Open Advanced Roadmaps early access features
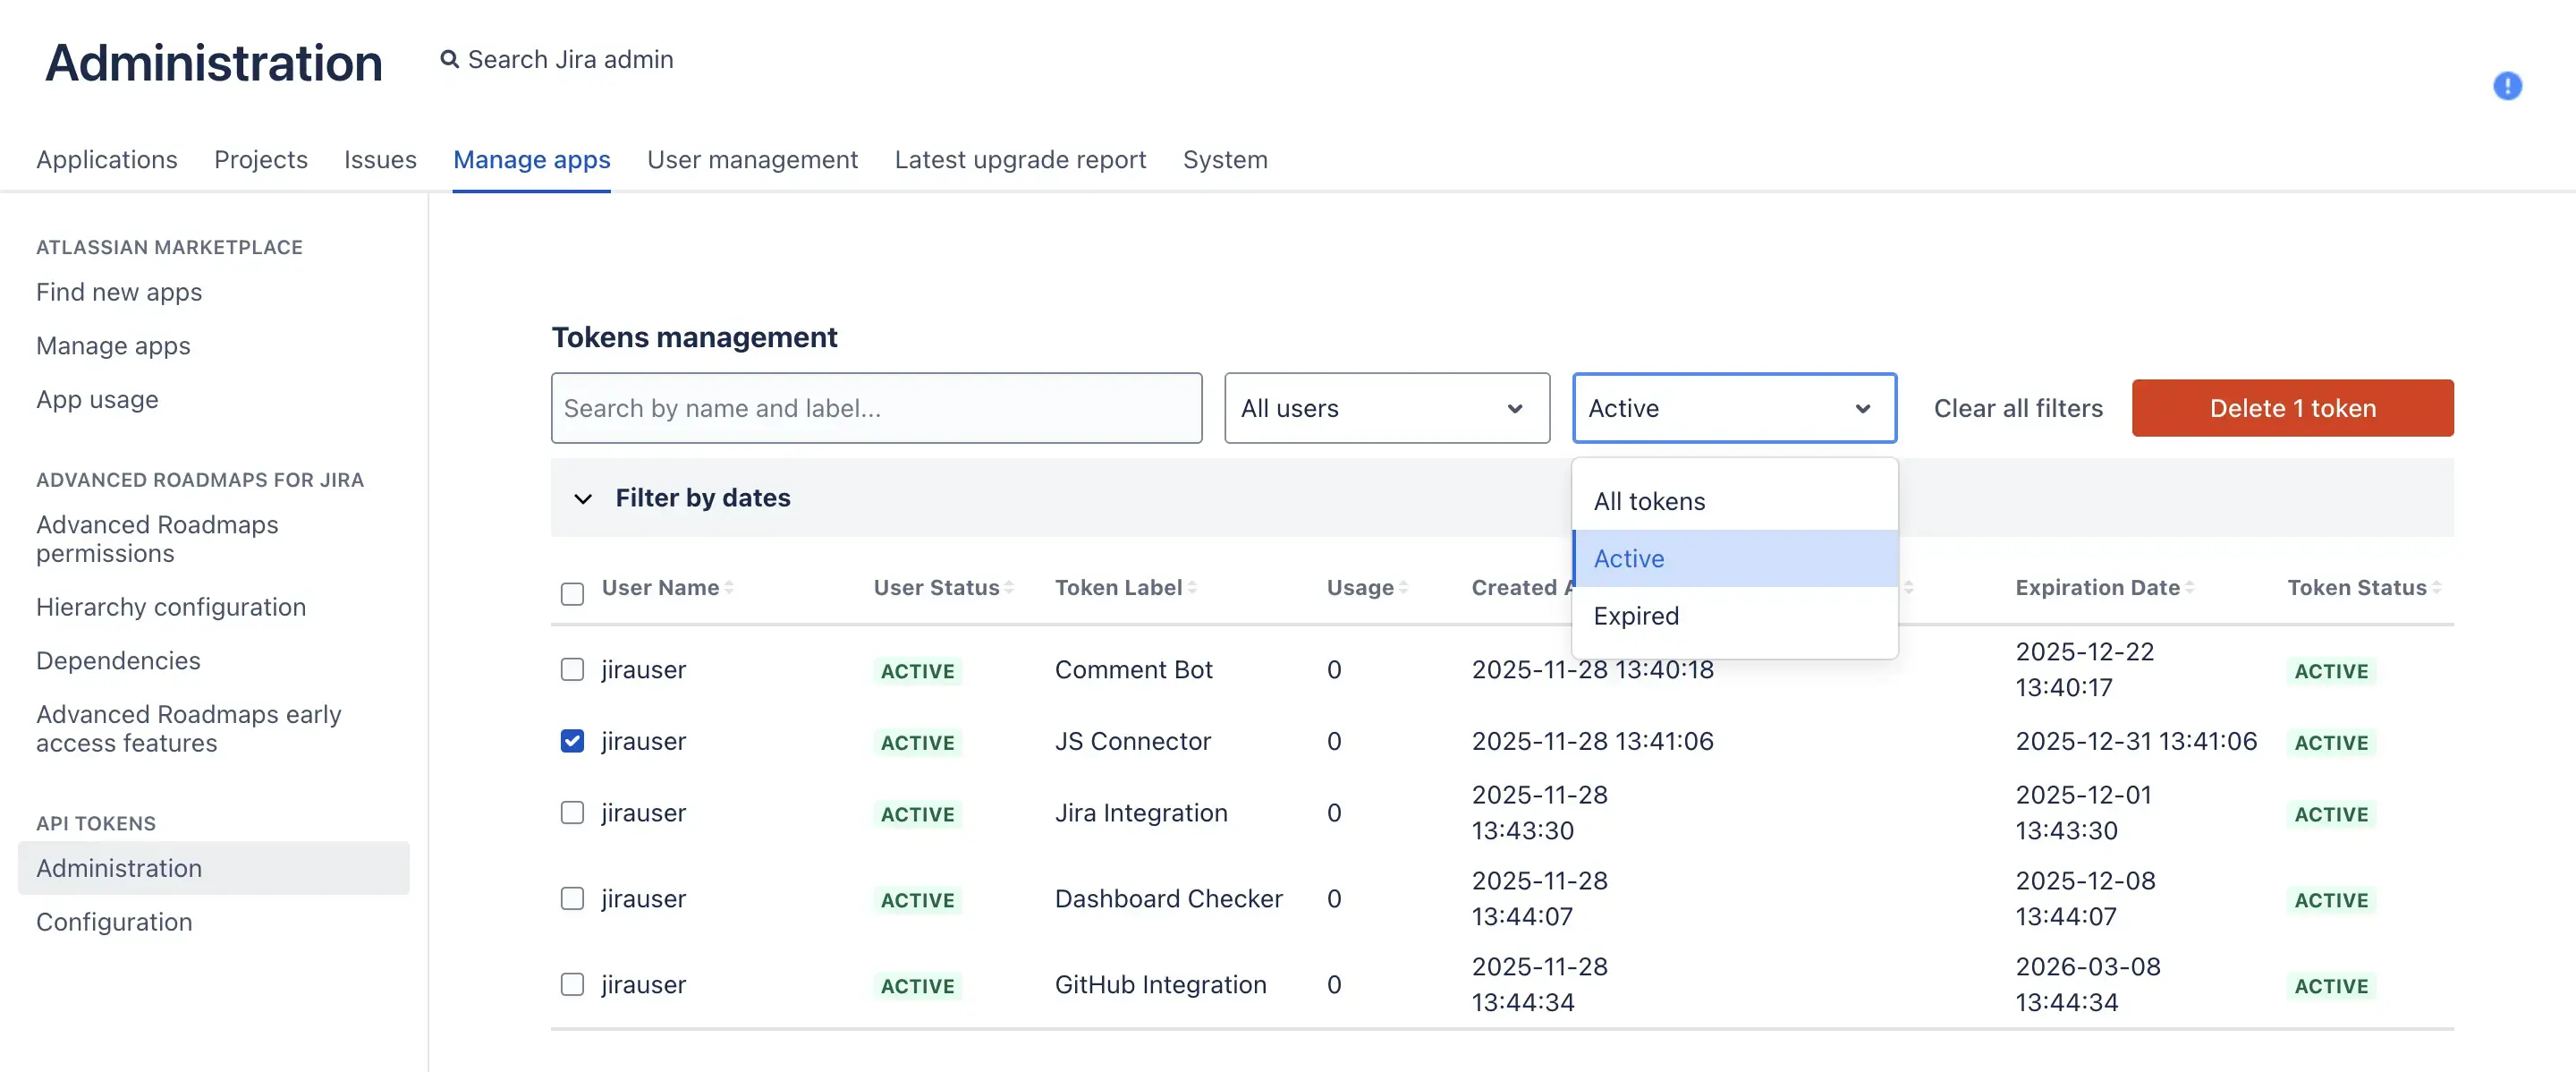This screenshot has width=2576, height=1072. 189,729
